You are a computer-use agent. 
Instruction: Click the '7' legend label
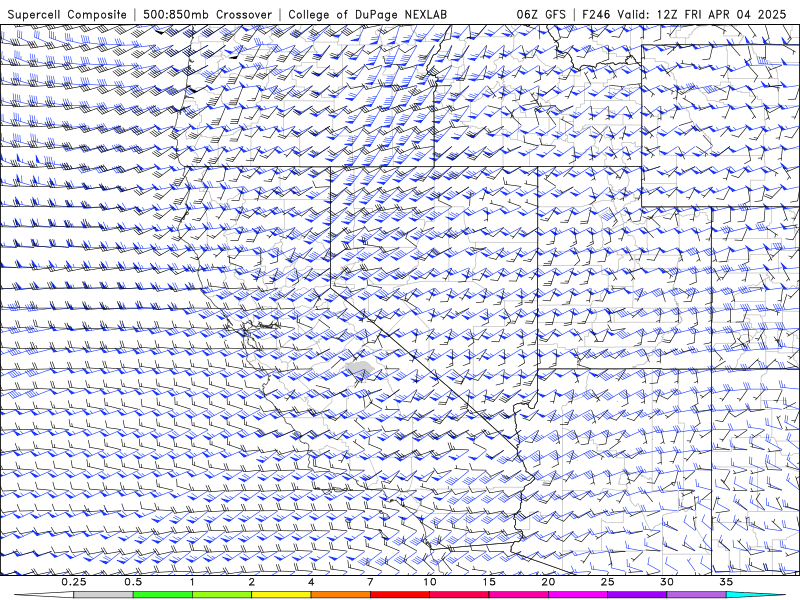370,582
